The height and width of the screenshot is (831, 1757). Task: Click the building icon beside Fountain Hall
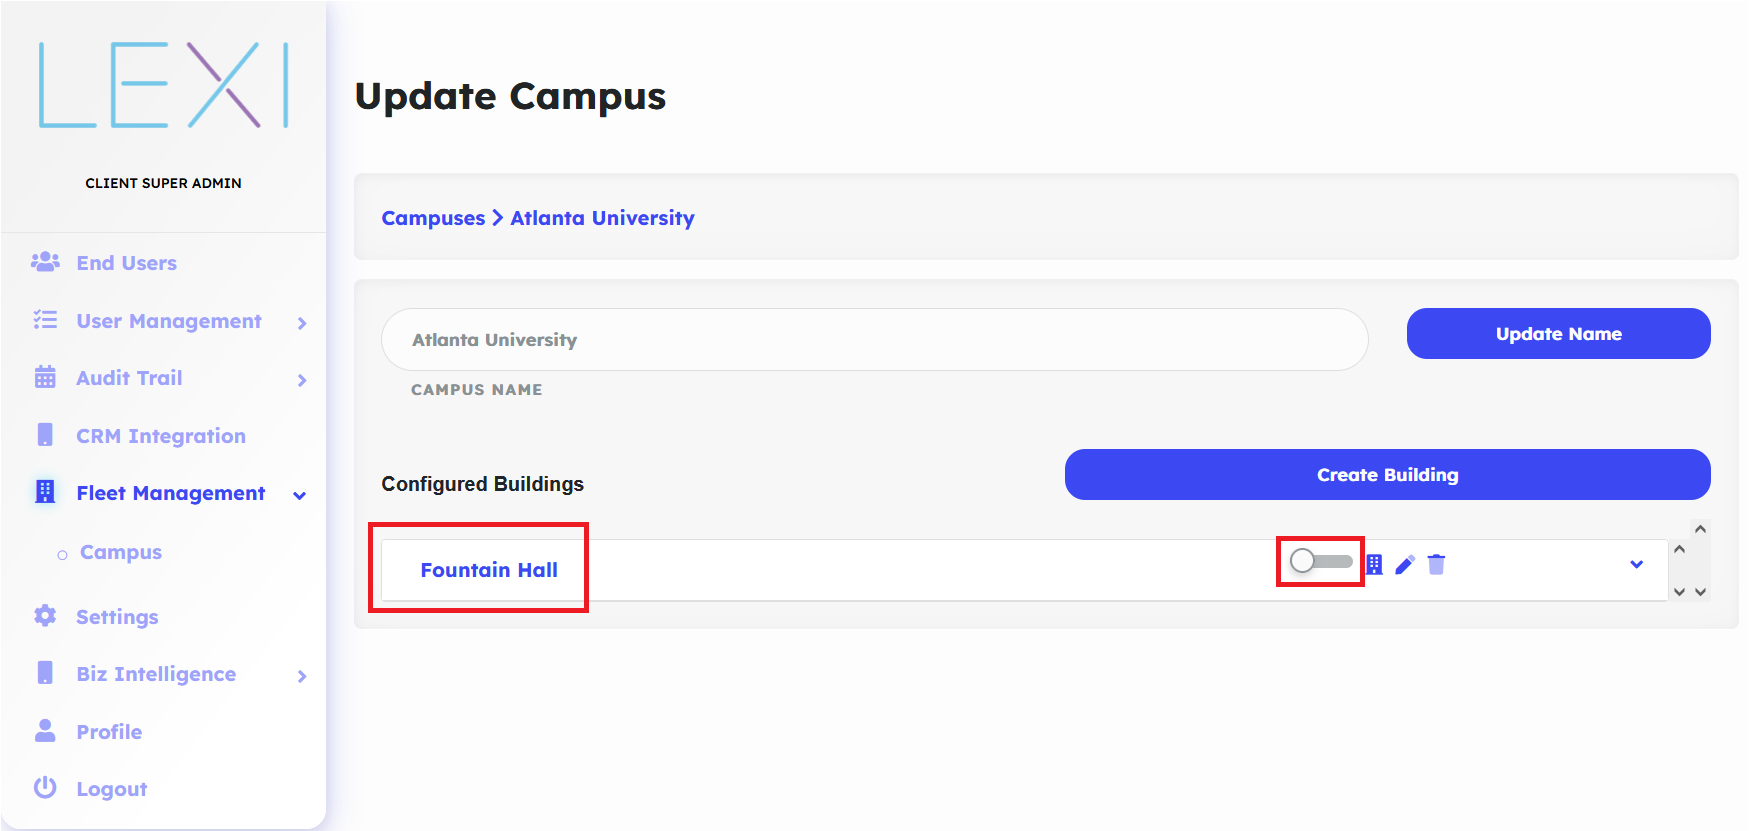(1375, 565)
